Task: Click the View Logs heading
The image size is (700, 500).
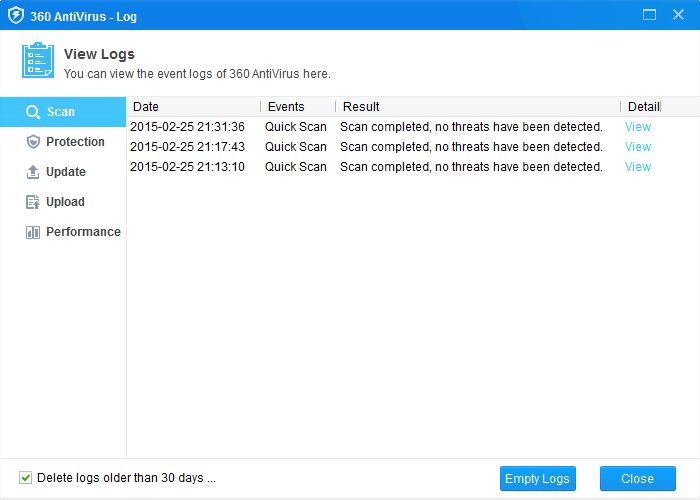Action: point(99,54)
